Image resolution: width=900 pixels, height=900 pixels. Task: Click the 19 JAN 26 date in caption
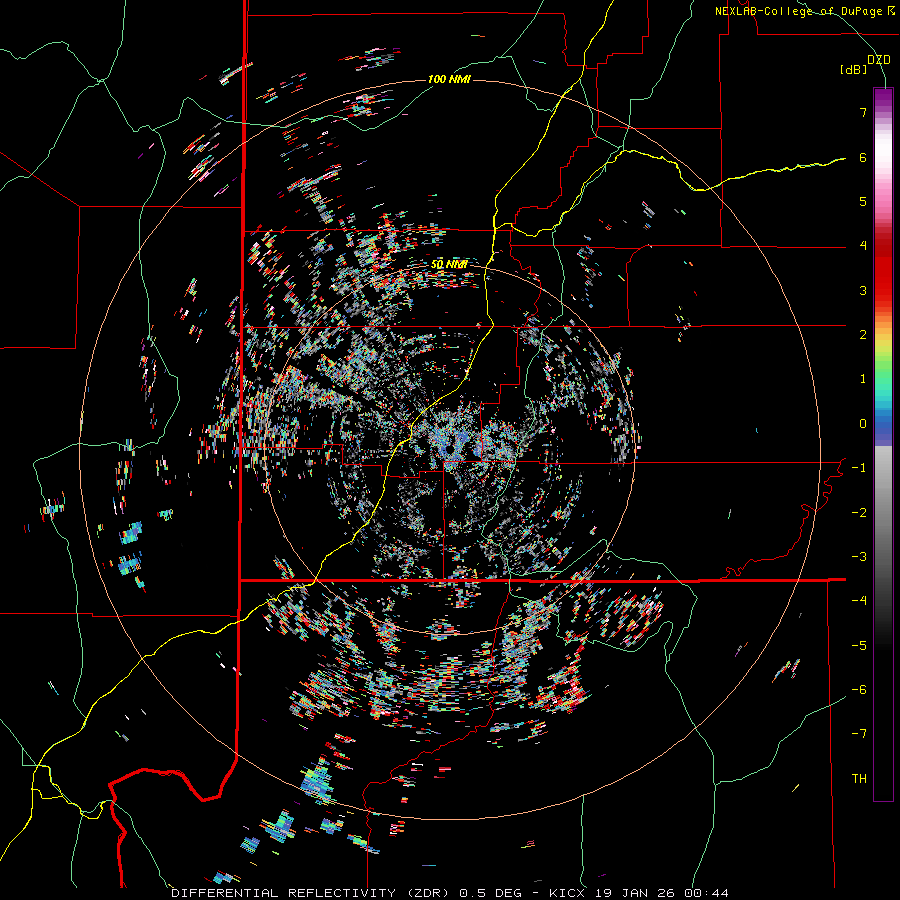[635, 893]
